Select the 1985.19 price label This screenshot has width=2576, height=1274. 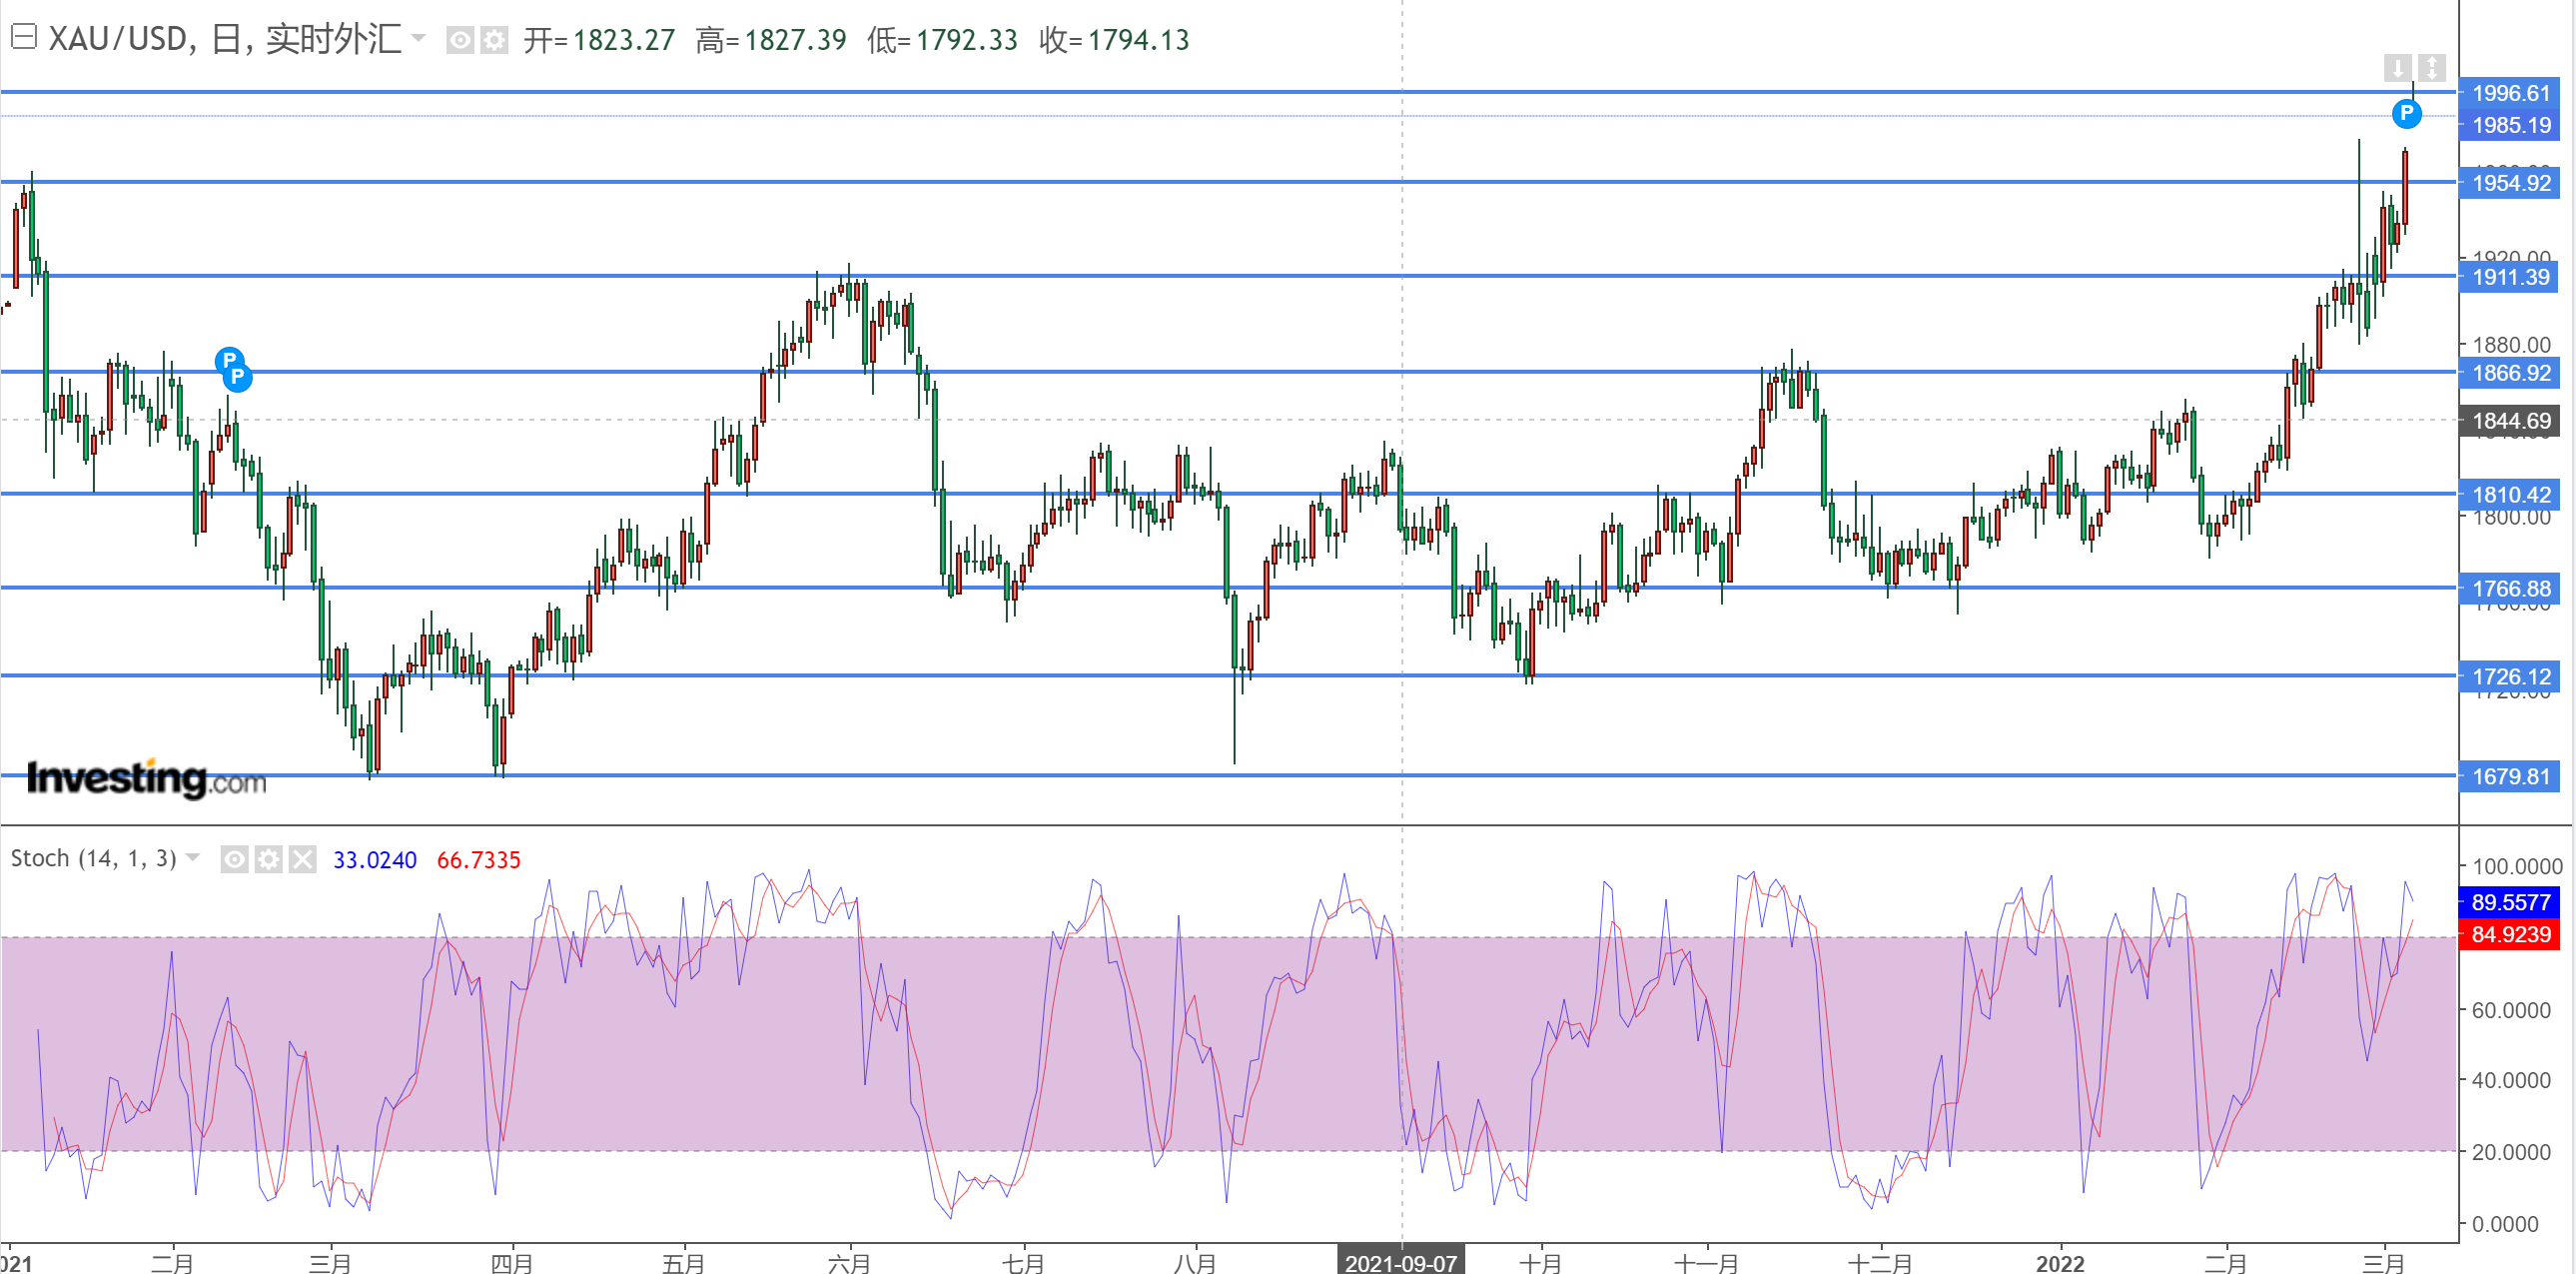click(2509, 125)
